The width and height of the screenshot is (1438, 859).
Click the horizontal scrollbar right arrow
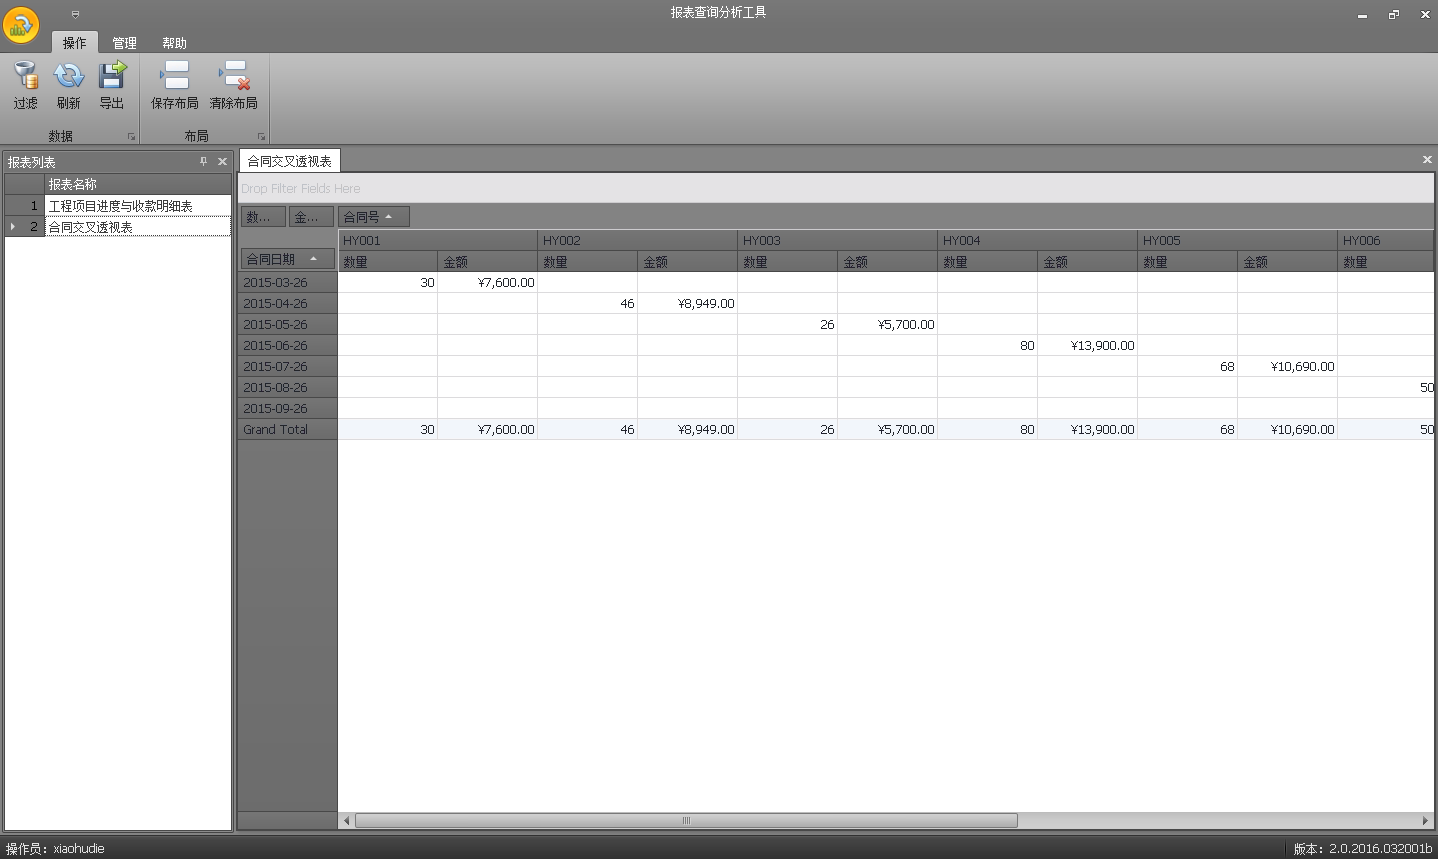pyautogui.click(x=1427, y=821)
